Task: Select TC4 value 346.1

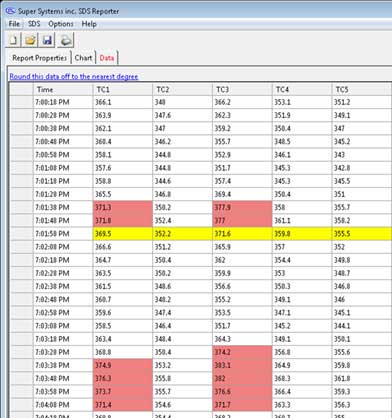Action: click(302, 155)
